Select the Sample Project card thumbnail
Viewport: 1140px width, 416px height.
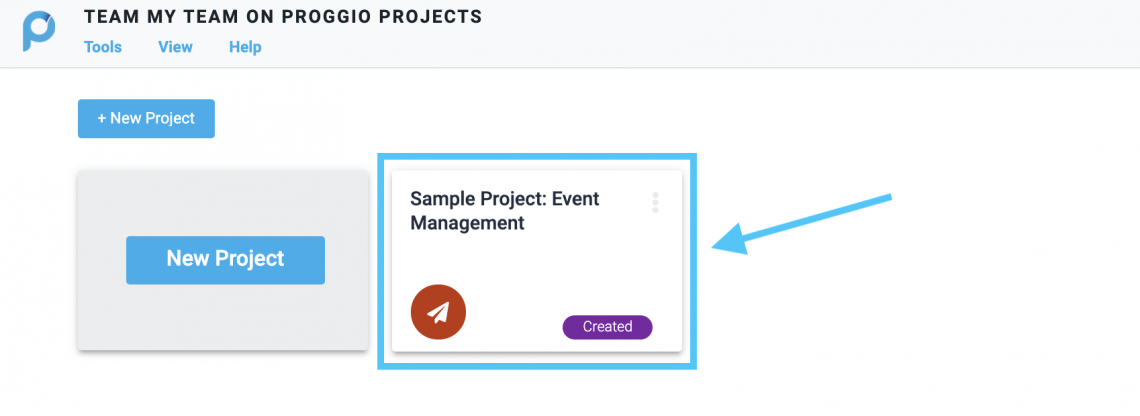(x=537, y=261)
